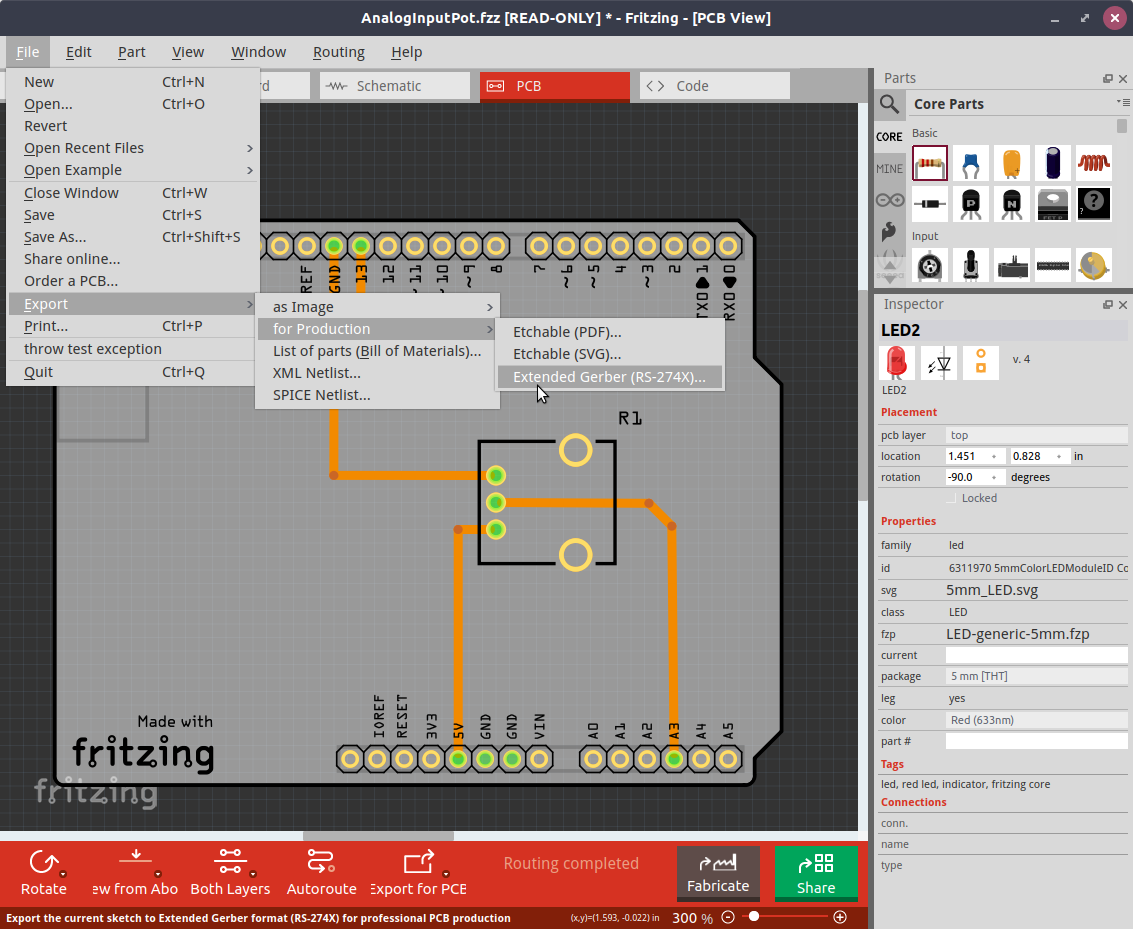Open the Routing menu
This screenshot has height=929, width=1133.
pos(338,52)
